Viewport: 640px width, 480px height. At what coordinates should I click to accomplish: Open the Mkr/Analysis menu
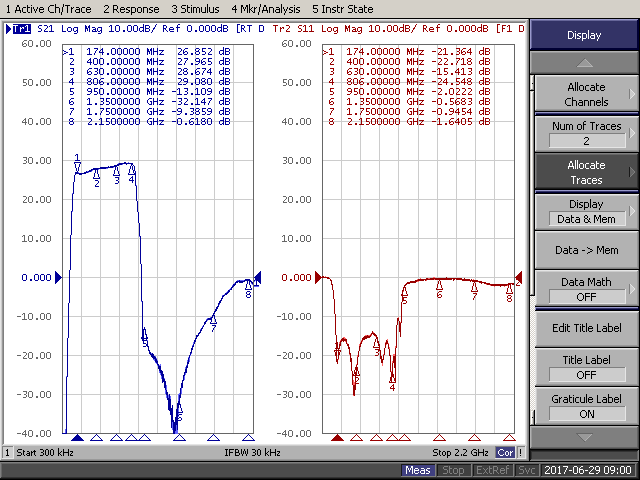tap(266, 9)
